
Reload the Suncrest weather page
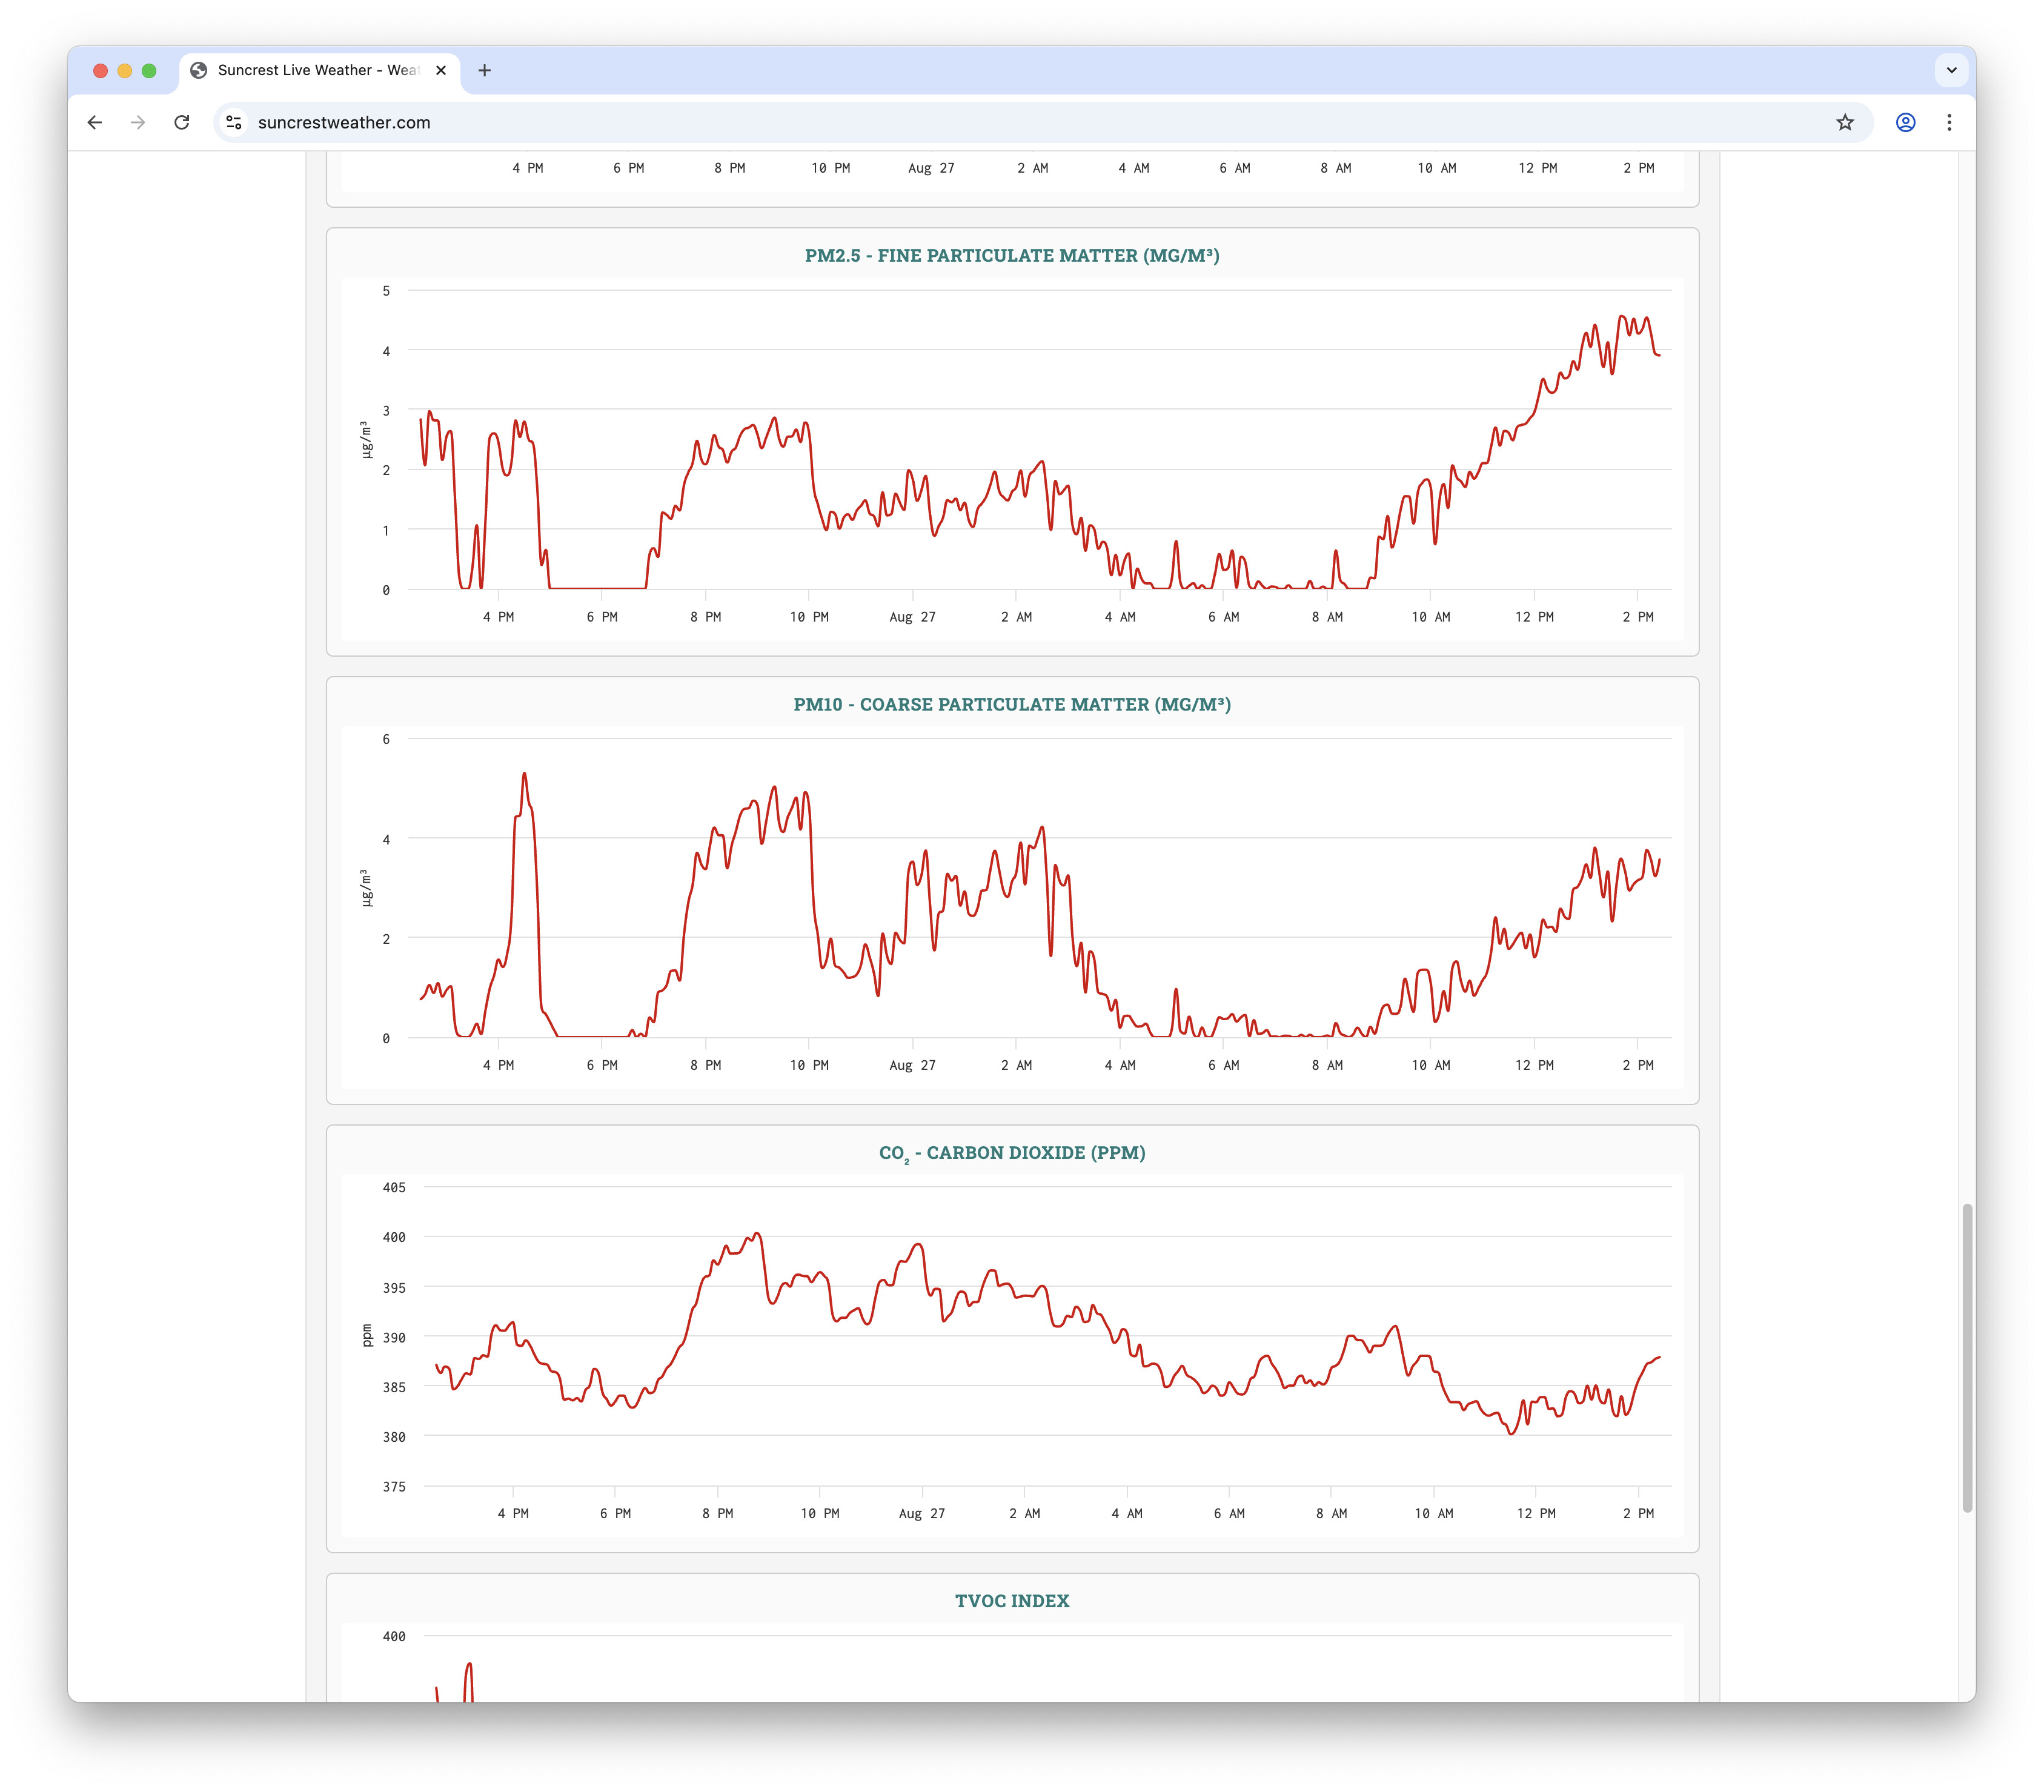[x=182, y=122]
